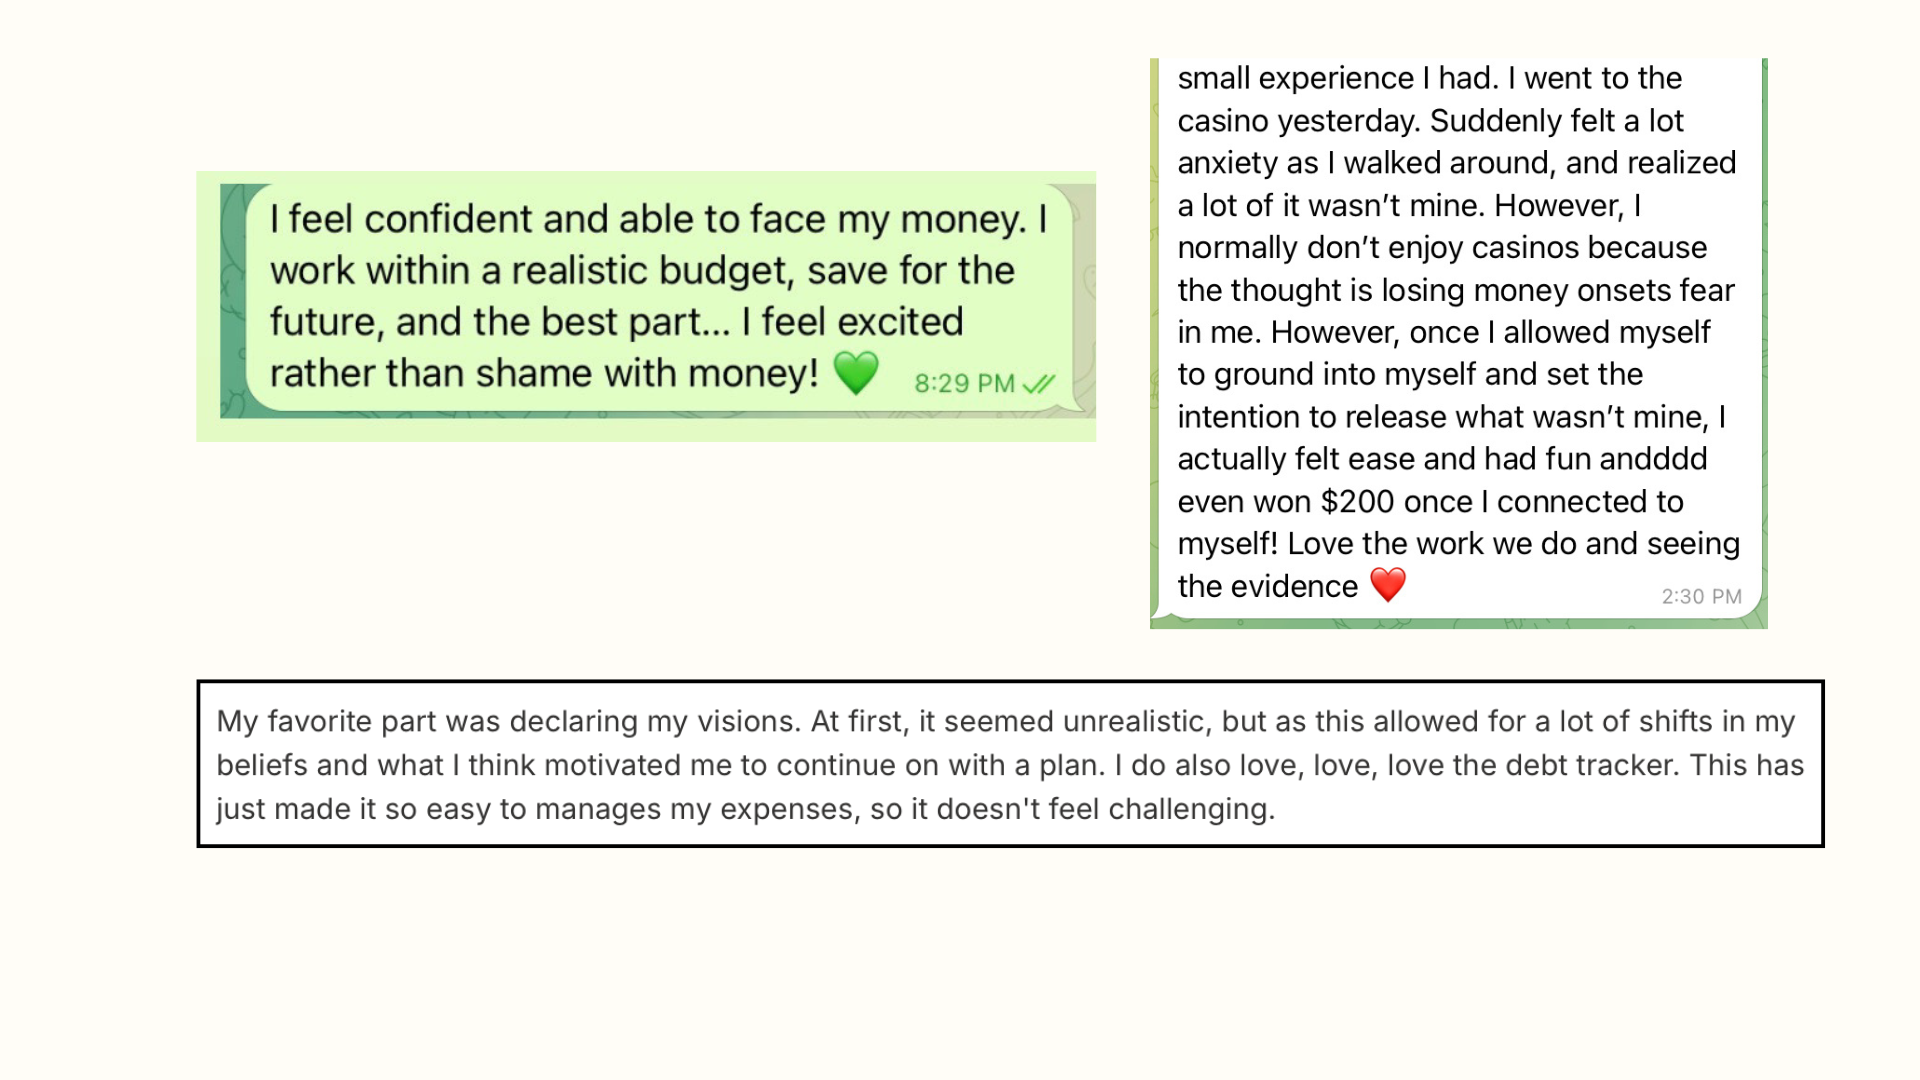Click 'rather than shame with money!' line
Image resolution: width=1920 pixels, height=1080 pixels.
(544, 374)
